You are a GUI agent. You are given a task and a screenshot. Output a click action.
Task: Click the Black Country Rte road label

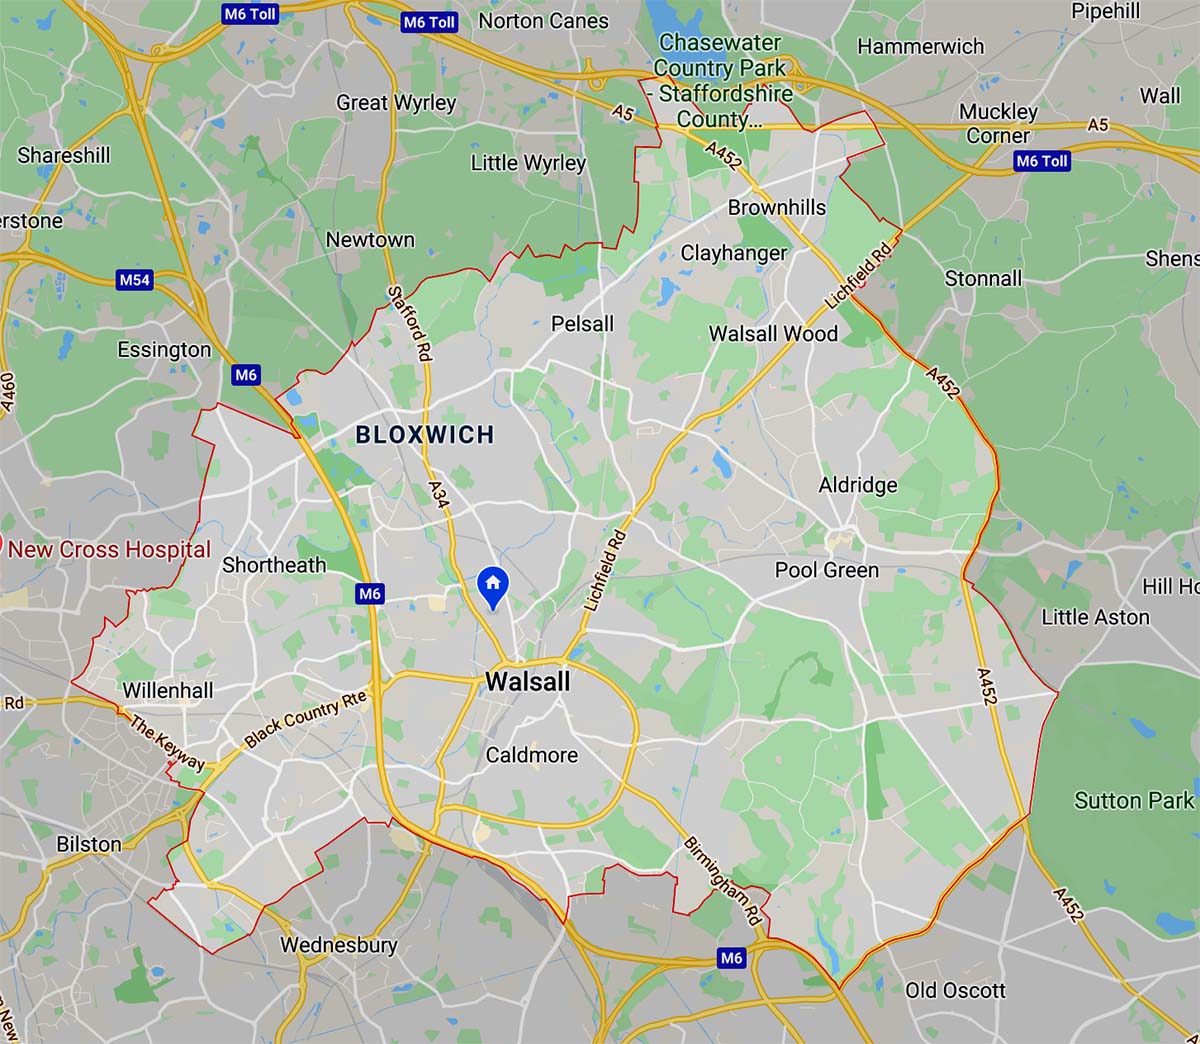click(306, 719)
